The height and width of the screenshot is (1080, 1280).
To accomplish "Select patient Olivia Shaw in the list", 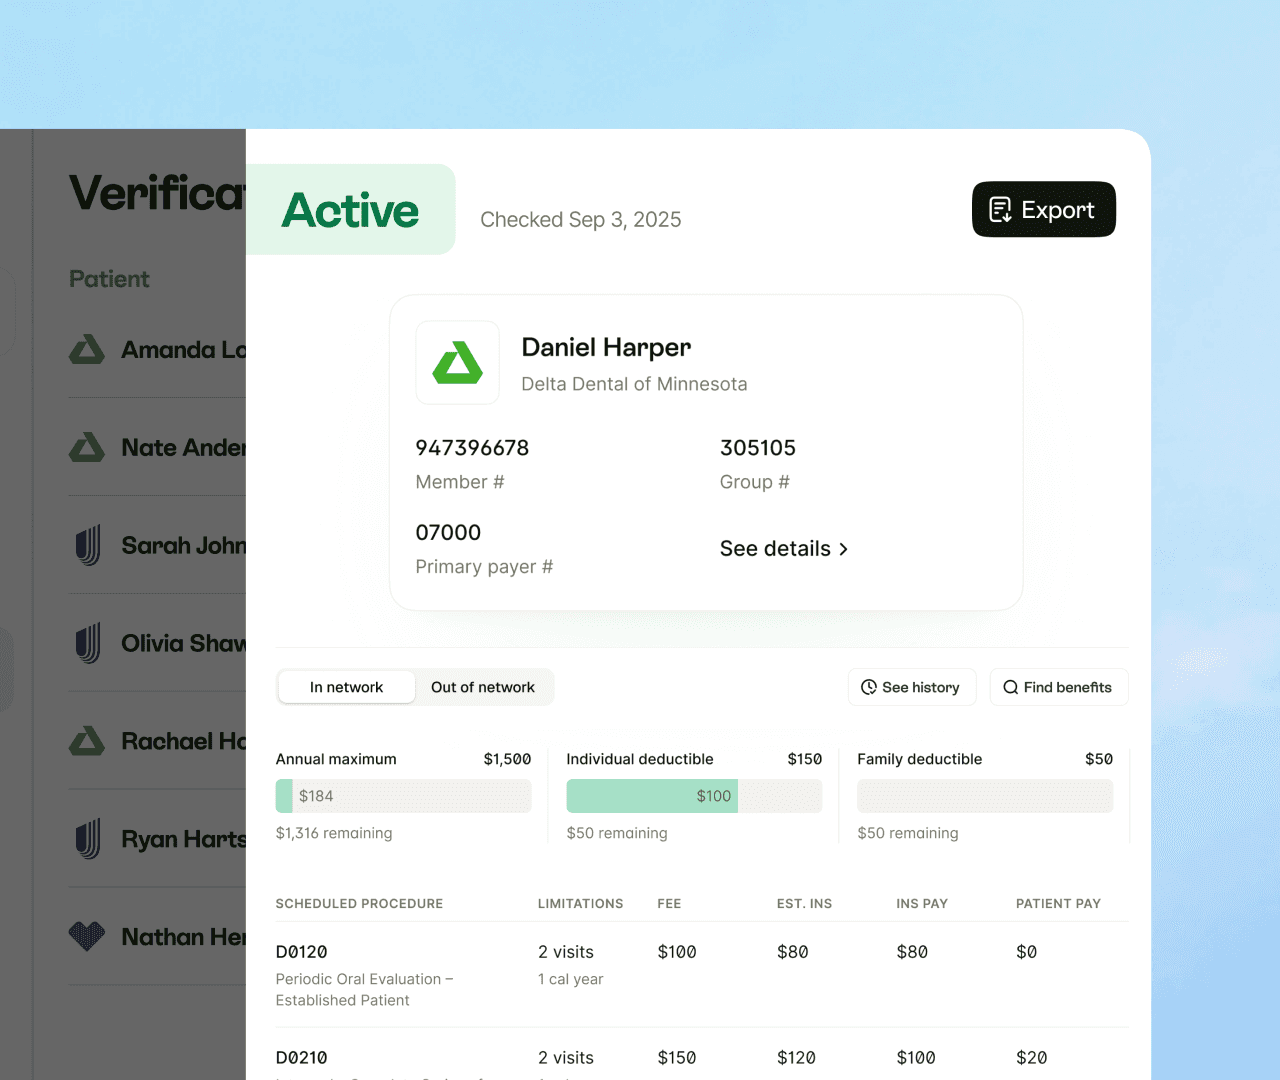I will (157, 643).
